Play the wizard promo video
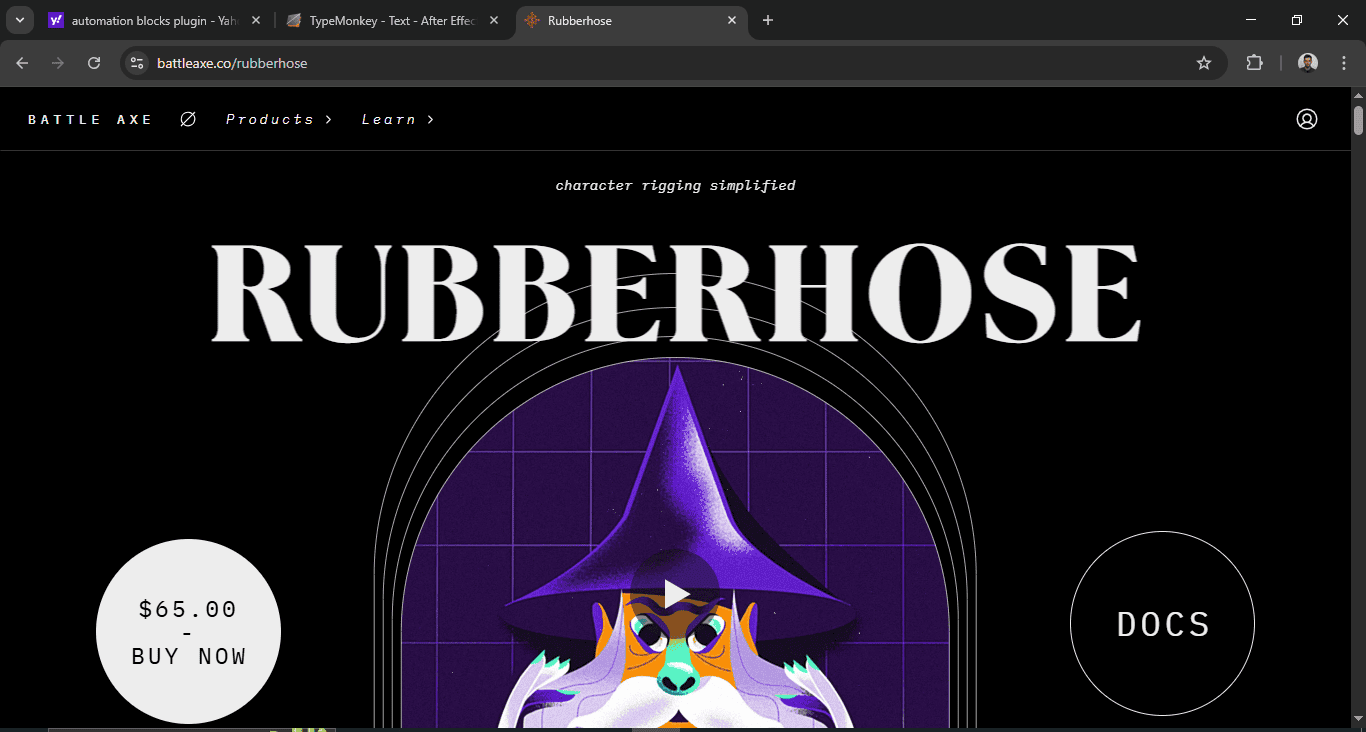The width and height of the screenshot is (1366, 732). (676, 594)
